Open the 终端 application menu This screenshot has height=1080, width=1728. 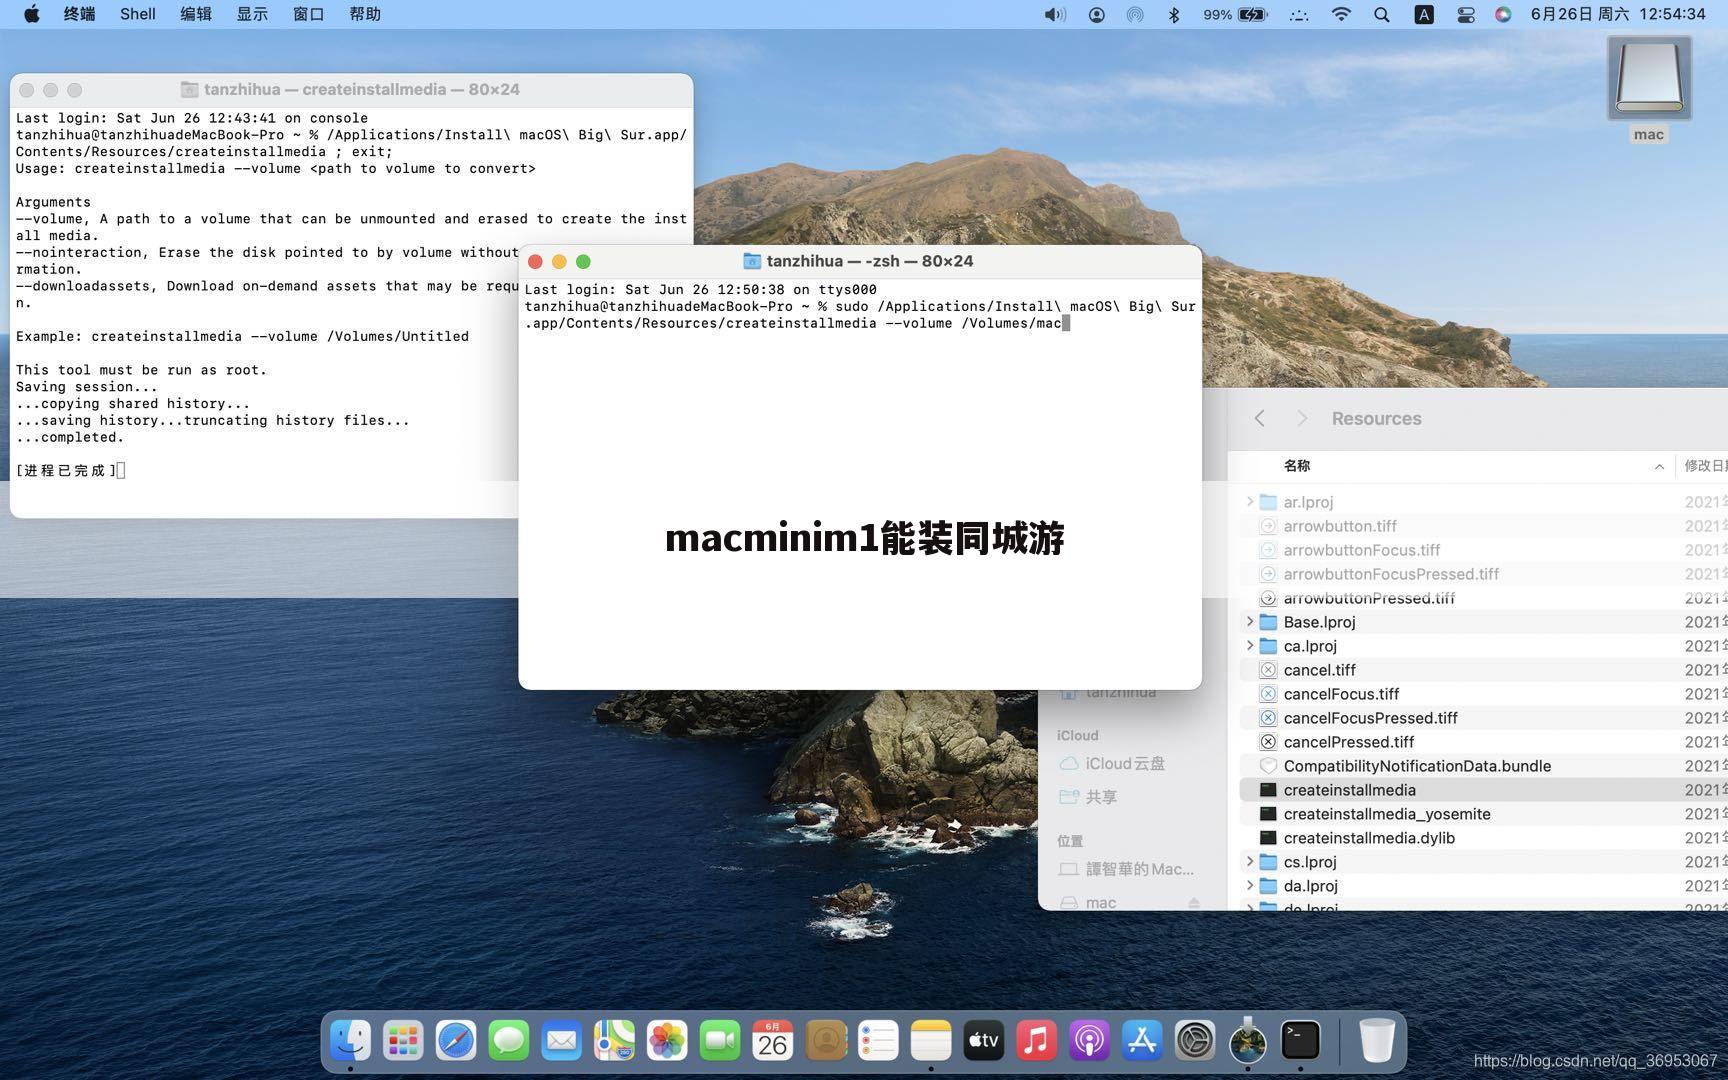tap(79, 14)
